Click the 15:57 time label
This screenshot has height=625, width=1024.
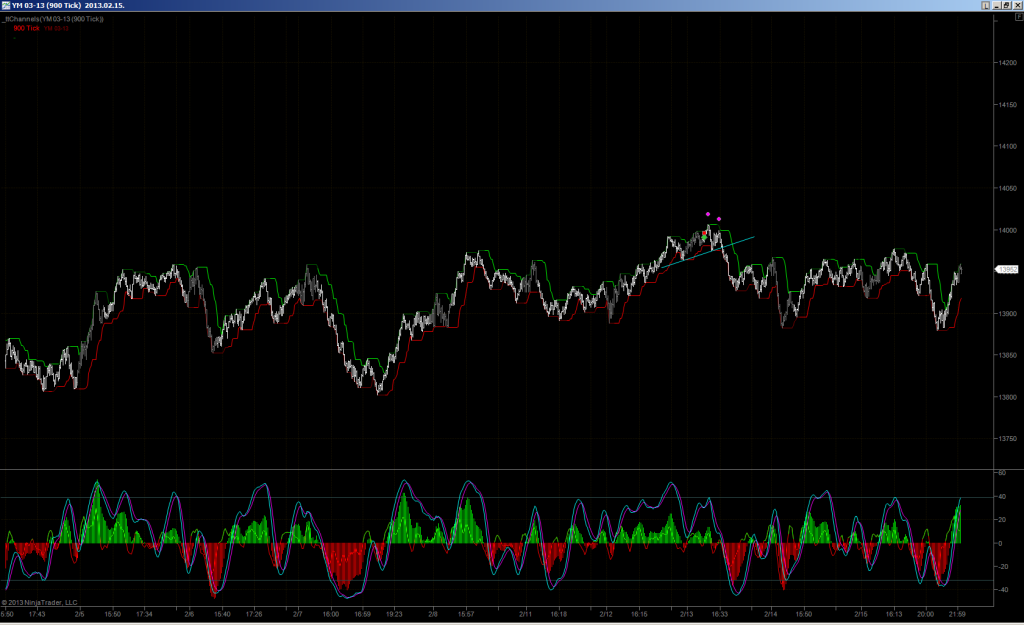click(x=466, y=614)
